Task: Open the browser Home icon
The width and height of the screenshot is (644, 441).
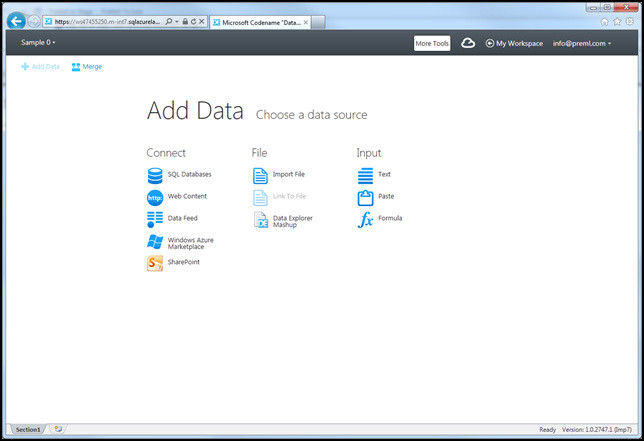Action: (x=604, y=22)
